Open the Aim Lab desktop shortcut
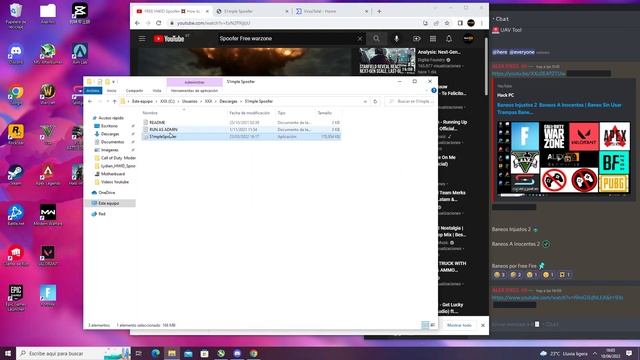Viewport: 640px width, 360px height. (x=80, y=53)
